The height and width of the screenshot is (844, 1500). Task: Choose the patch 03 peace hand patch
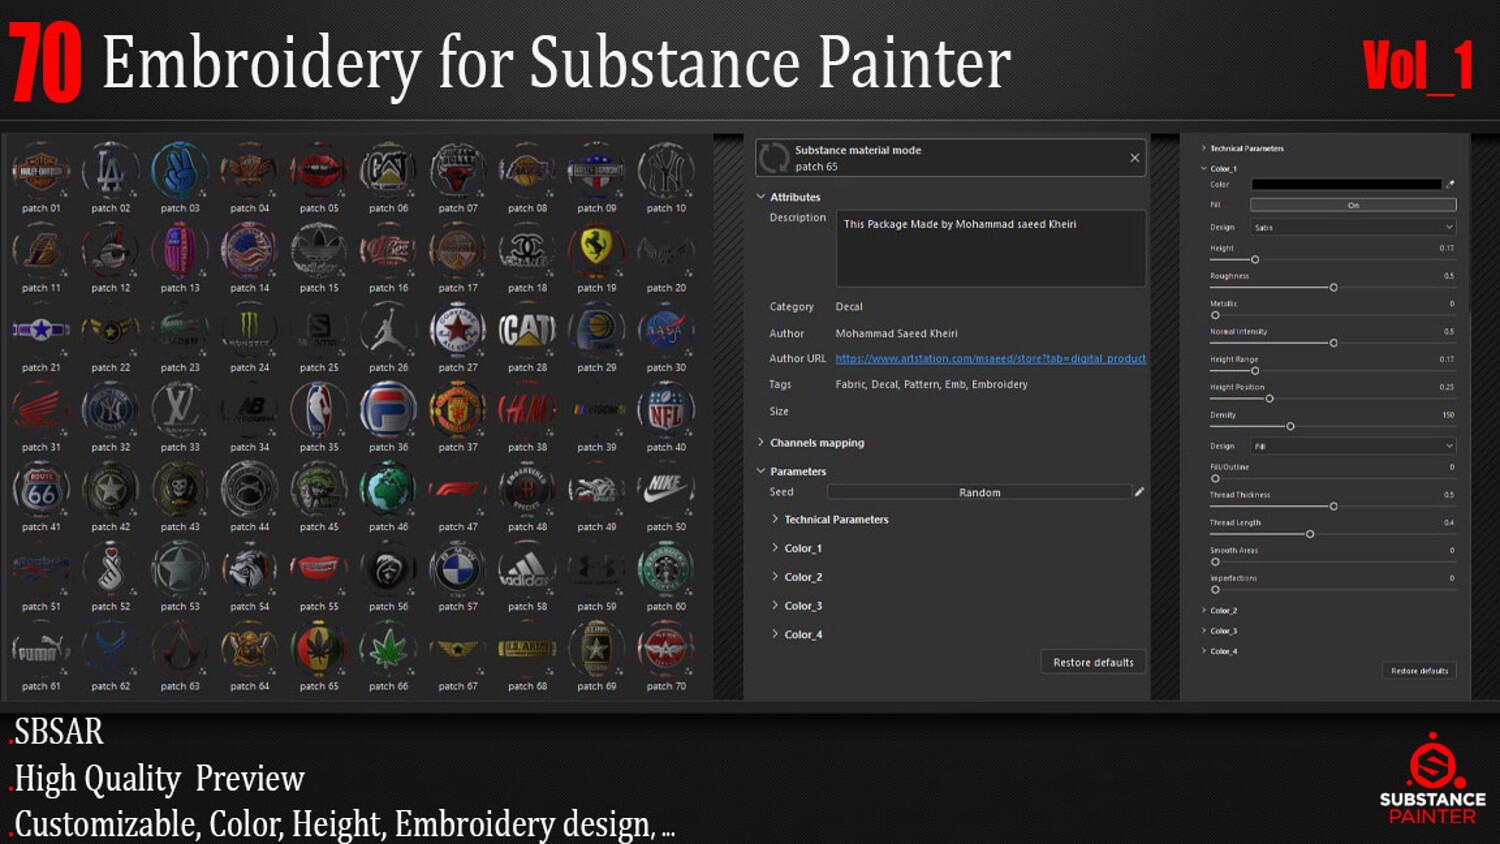pyautogui.click(x=180, y=171)
